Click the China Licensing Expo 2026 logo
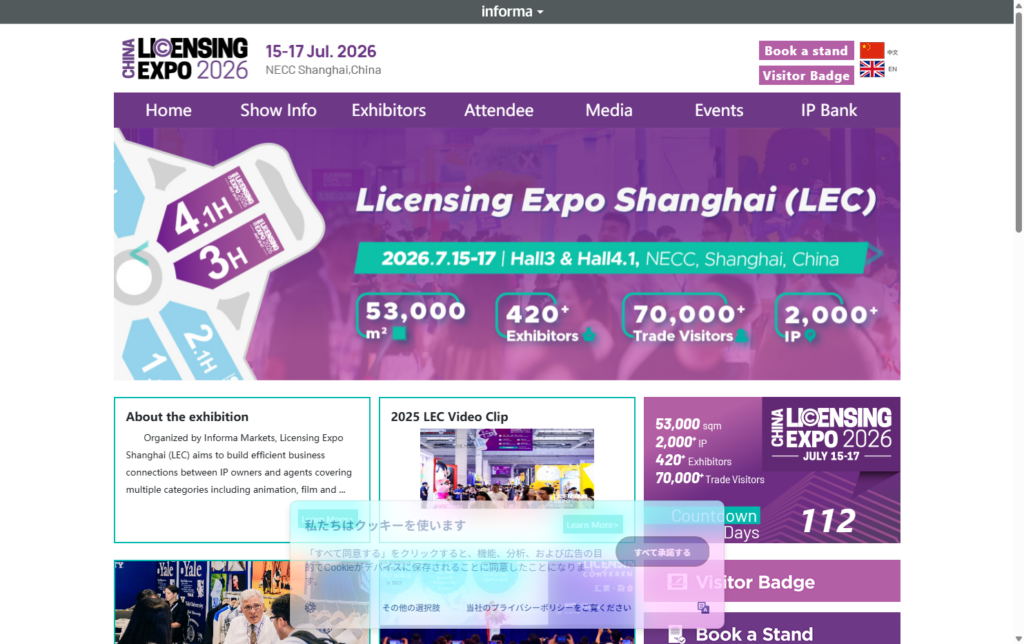This screenshot has height=644, width=1024. [x=185, y=58]
